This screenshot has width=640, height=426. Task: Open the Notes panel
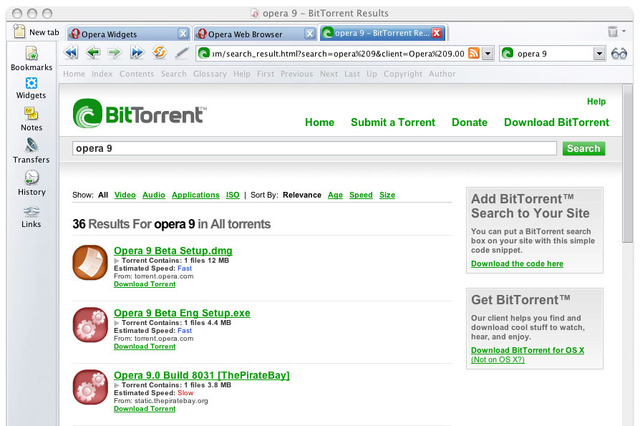[x=31, y=120]
